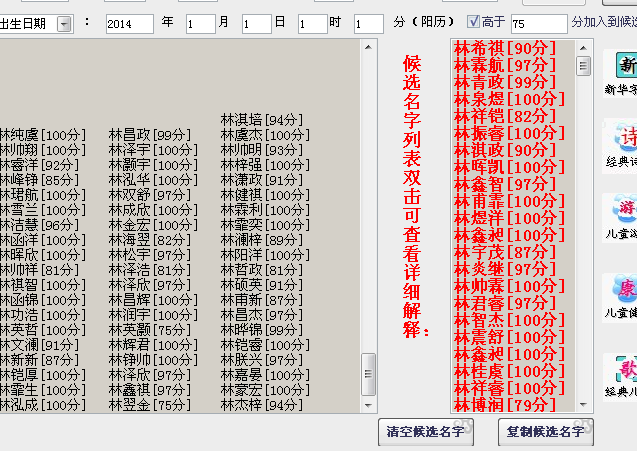Select candidate 林祥睿[100分]

click(509, 389)
